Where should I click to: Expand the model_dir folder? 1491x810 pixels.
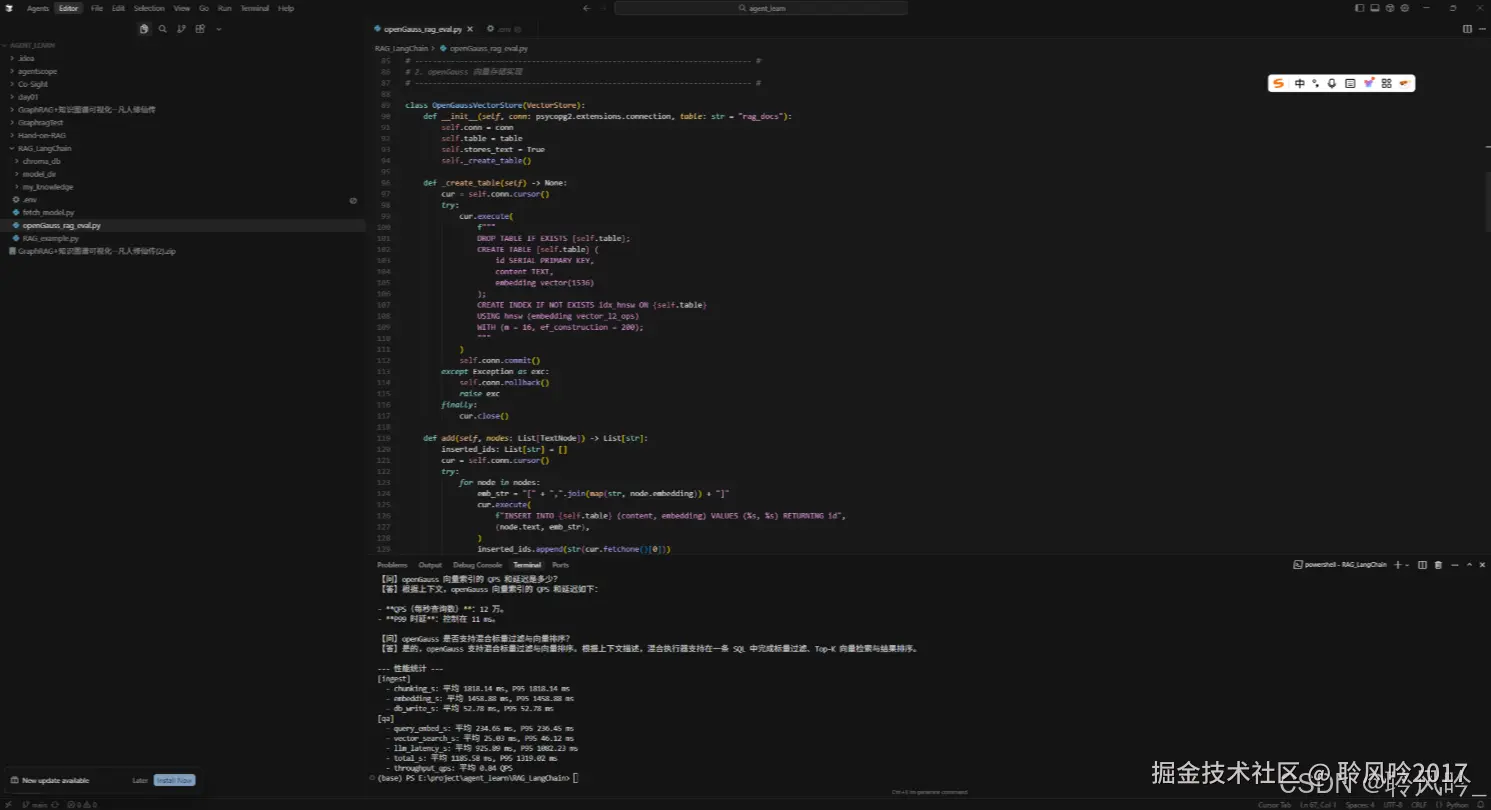point(39,174)
